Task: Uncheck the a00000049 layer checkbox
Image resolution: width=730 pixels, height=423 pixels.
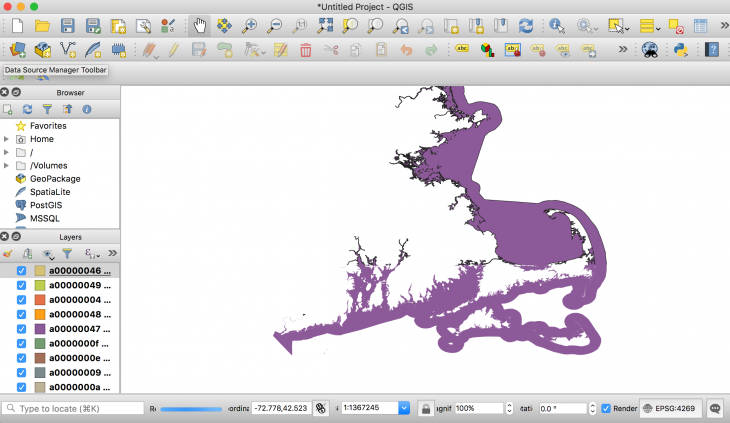Action: point(22,285)
